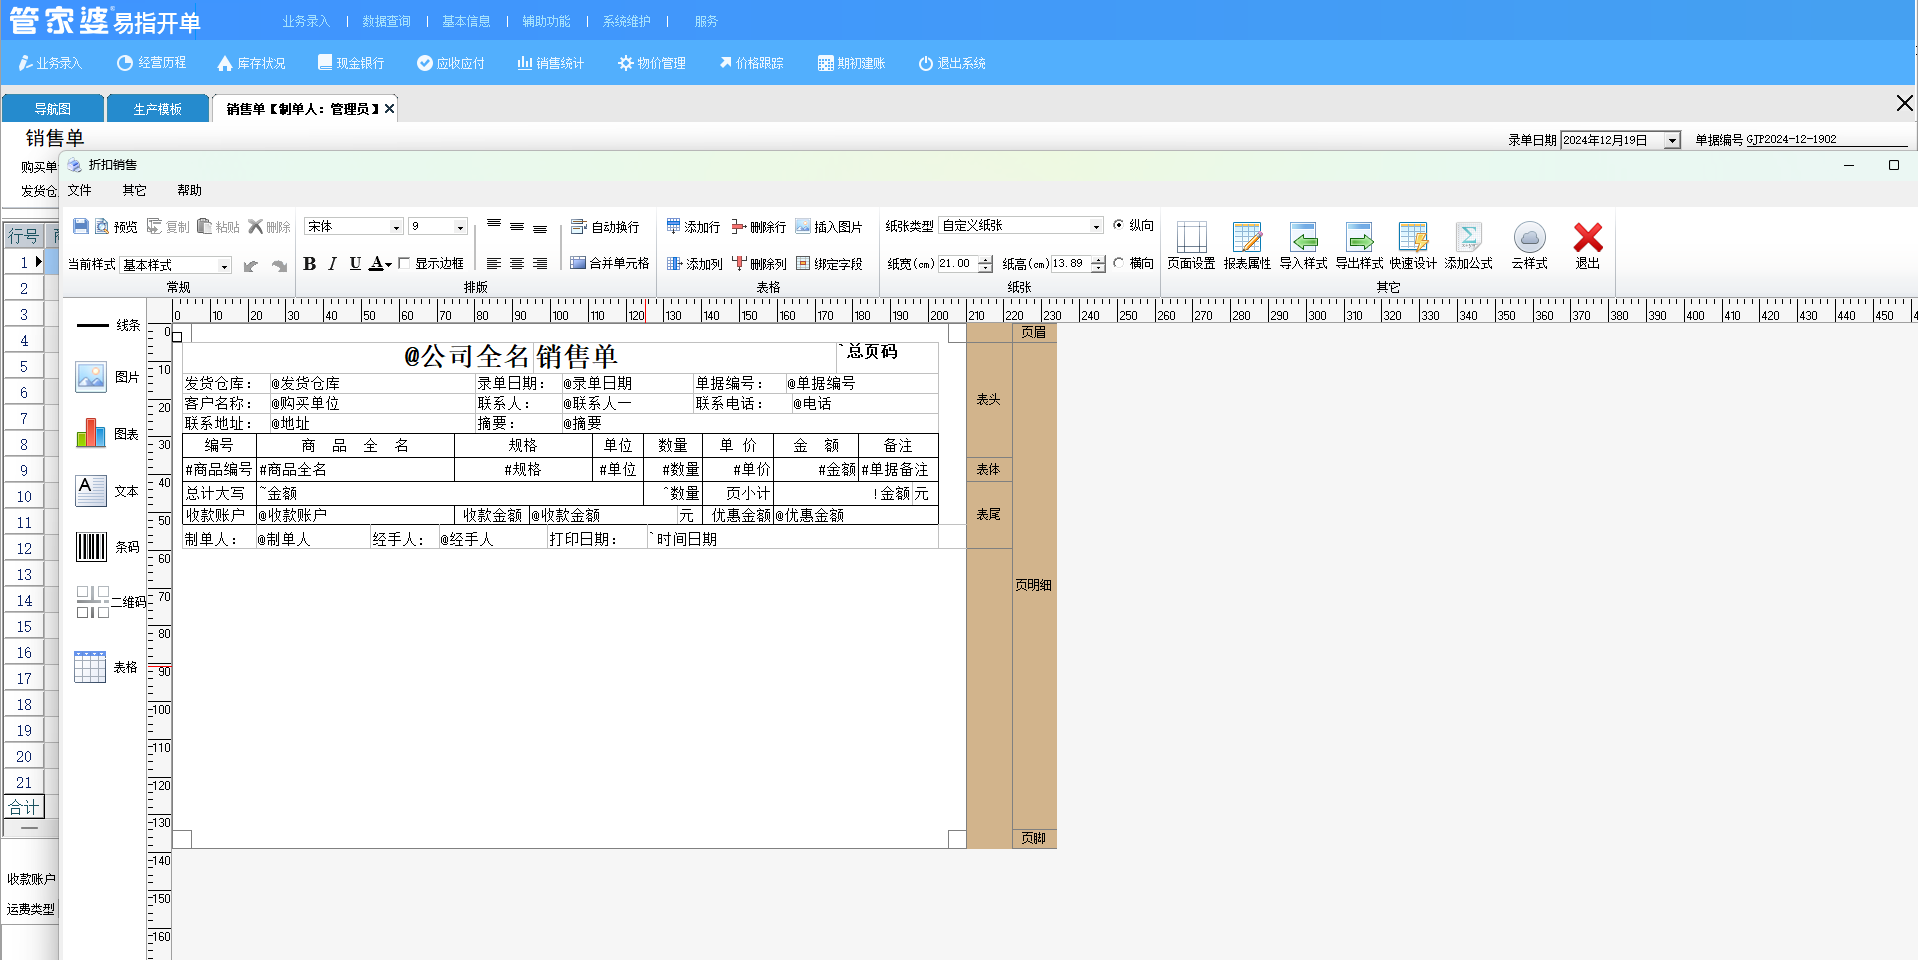Select the barcode (条码) tool
Image resolution: width=1918 pixels, height=960 pixels.
click(x=108, y=547)
